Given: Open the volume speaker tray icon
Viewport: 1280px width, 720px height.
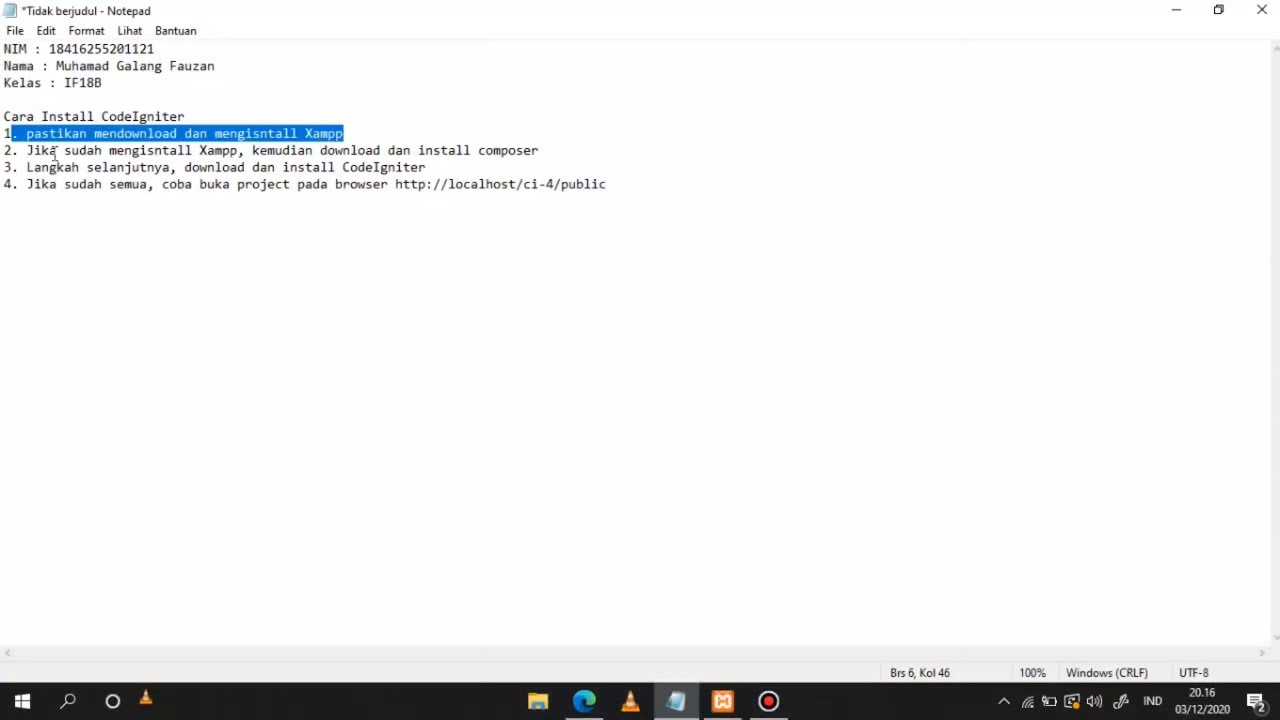Looking at the screenshot, I should pos(1094,701).
